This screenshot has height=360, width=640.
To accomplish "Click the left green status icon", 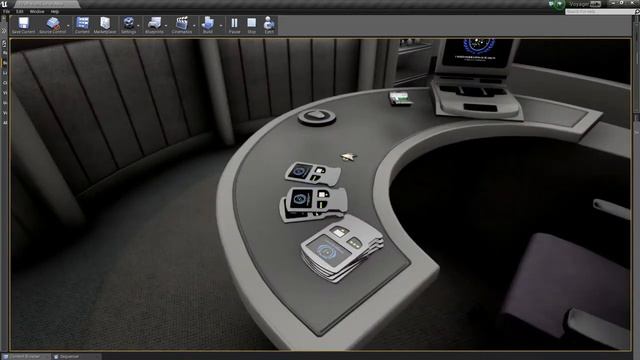I will (x=551, y=4).
